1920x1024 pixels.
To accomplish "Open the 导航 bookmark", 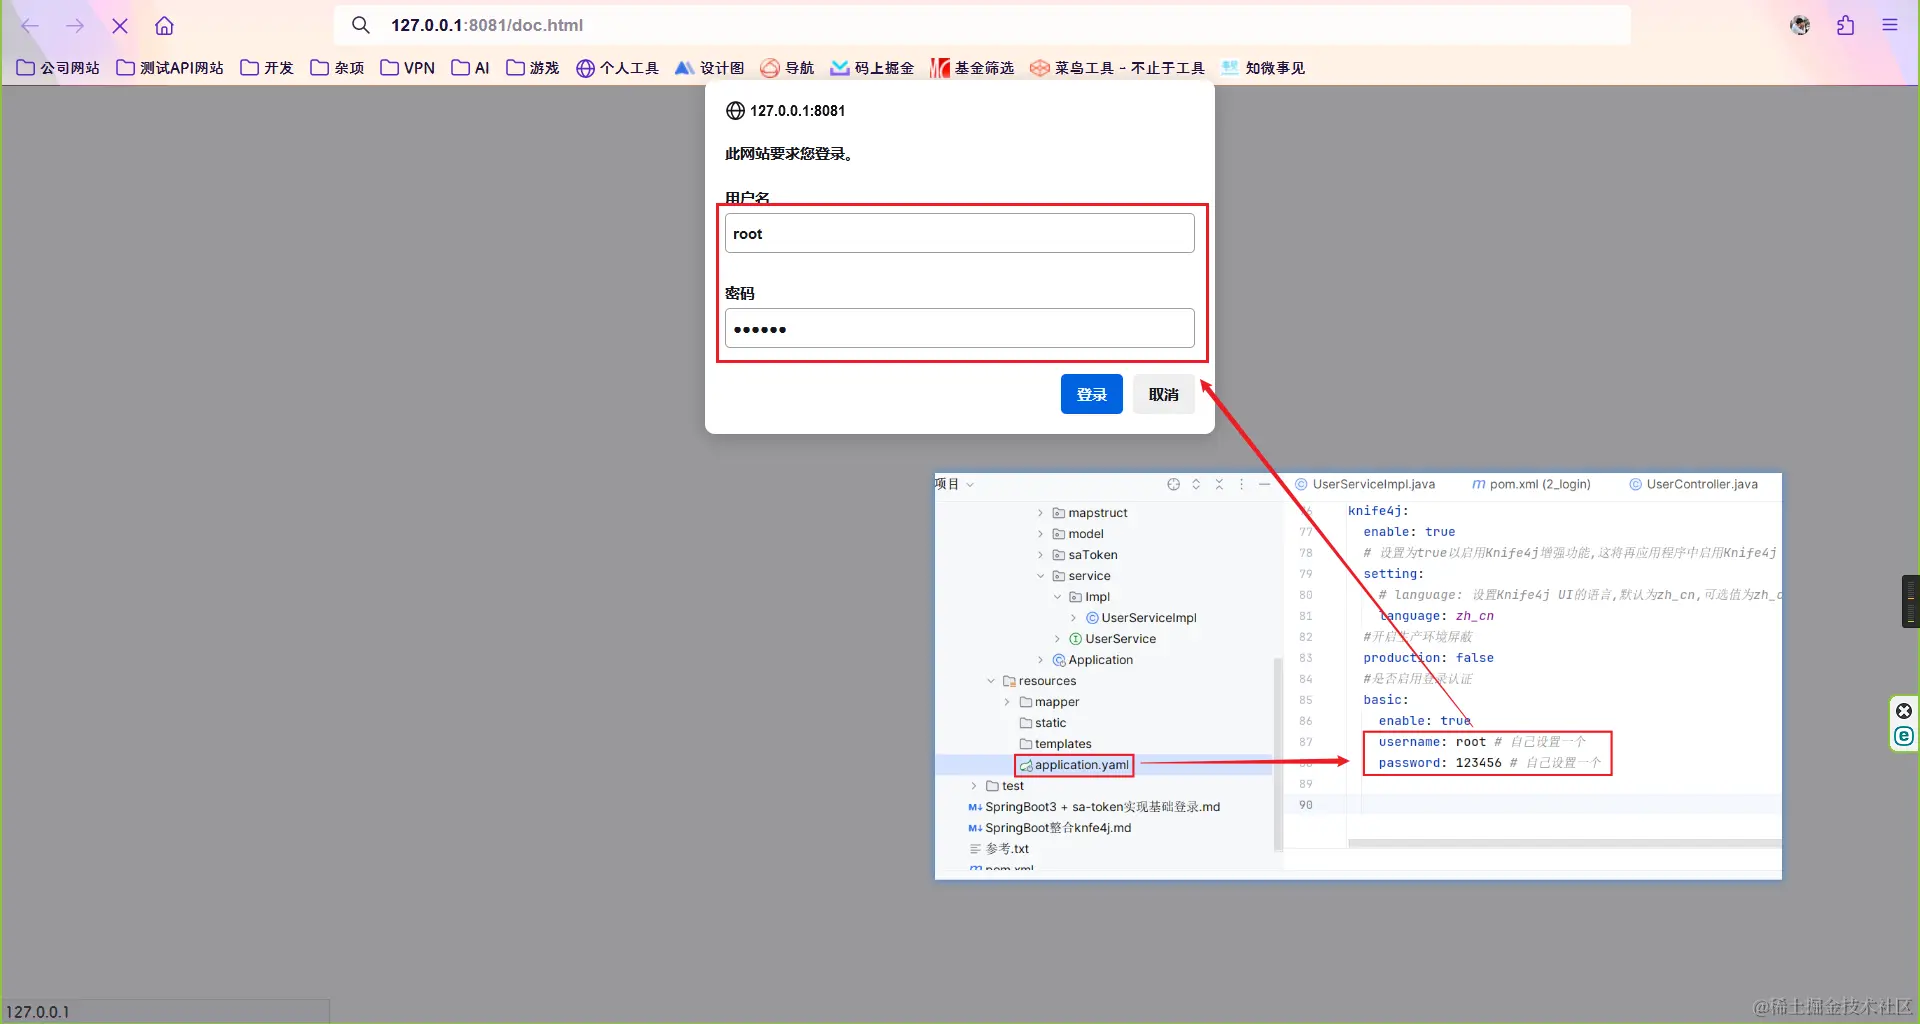I will [x=787, y=68].
